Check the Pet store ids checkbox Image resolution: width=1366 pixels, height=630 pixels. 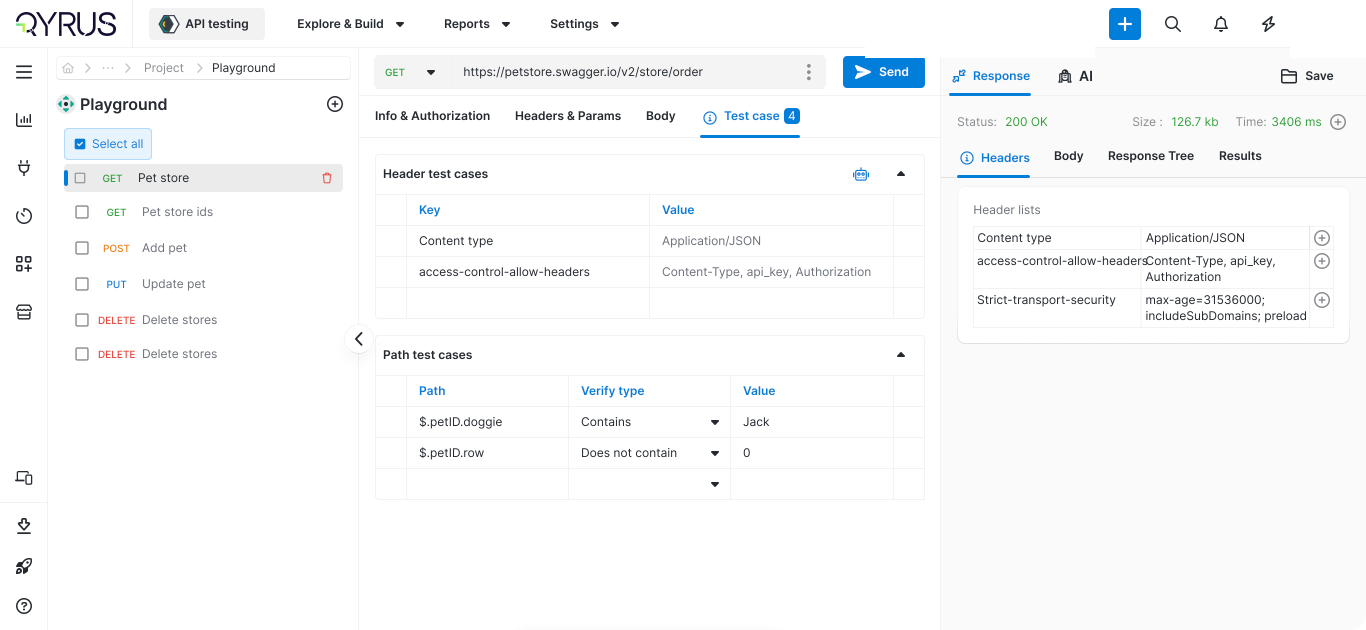(82, 212)
